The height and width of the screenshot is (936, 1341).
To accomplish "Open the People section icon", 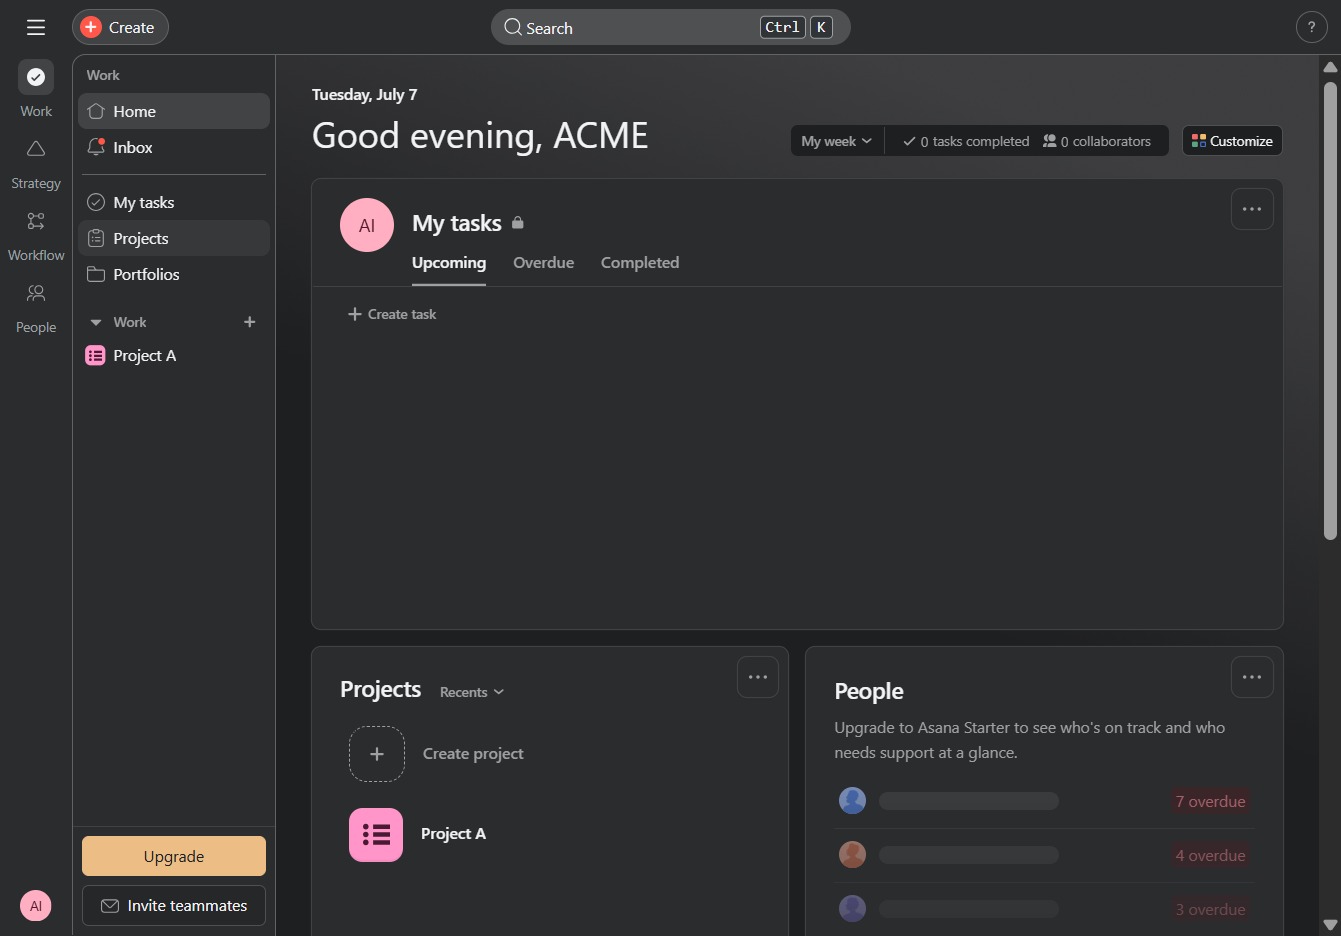I will coord(36,293).
